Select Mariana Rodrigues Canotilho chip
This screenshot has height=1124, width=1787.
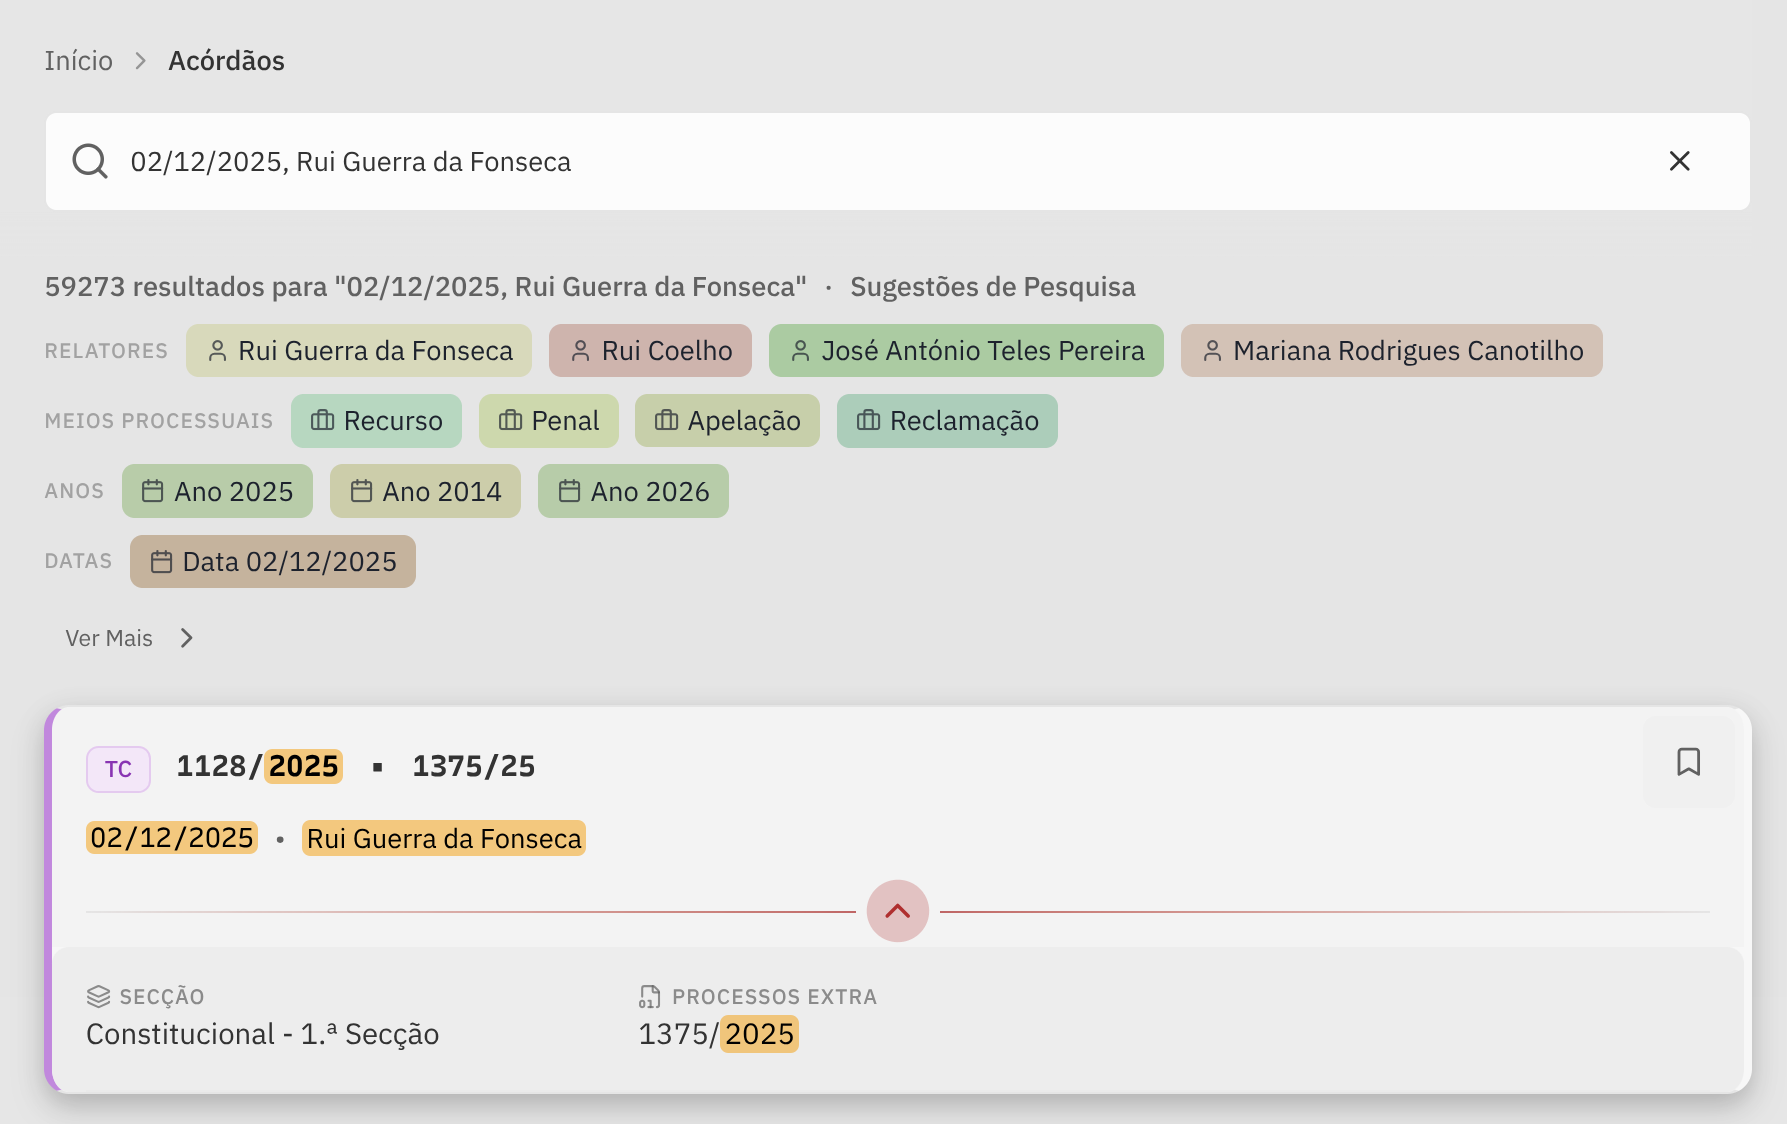click(1392, 351)
